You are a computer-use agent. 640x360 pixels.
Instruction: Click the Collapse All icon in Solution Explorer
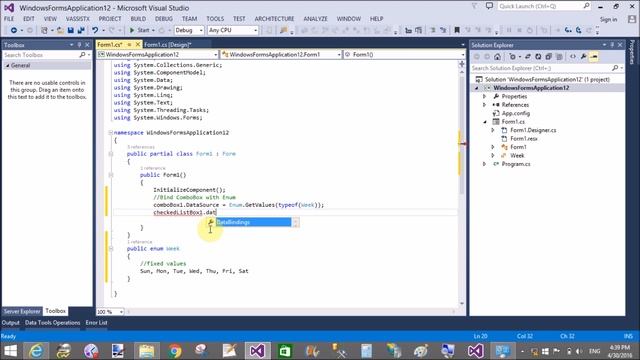click(x=548, y=57)
